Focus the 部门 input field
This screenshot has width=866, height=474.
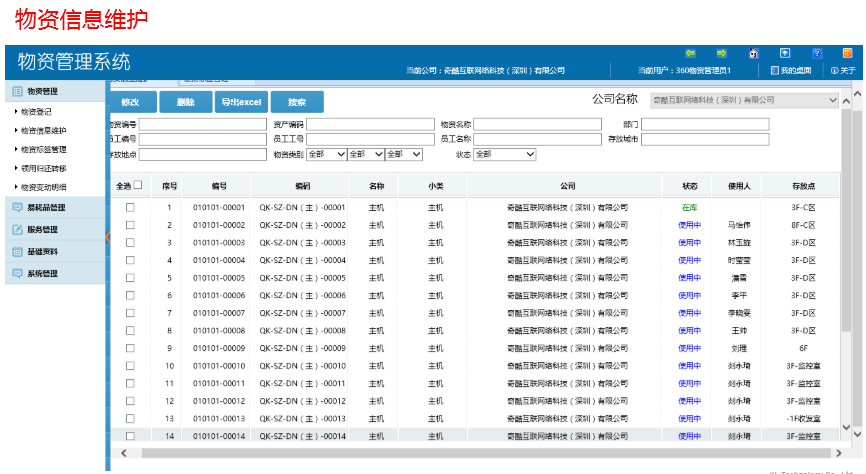tap(705, 124)
